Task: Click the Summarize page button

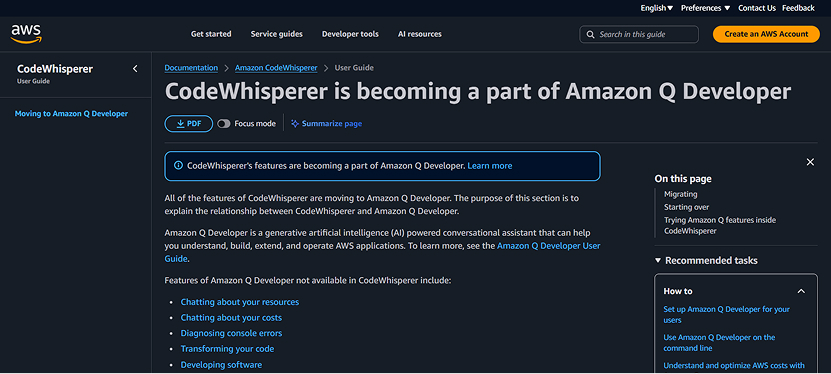Action: click(x=326, y=123)
